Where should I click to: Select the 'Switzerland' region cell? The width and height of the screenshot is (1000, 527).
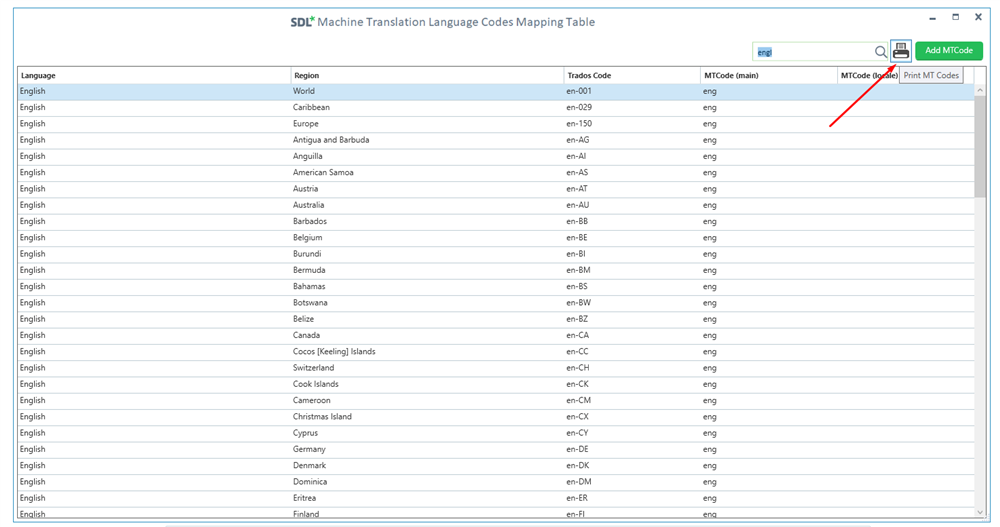(x=427, y=367)
